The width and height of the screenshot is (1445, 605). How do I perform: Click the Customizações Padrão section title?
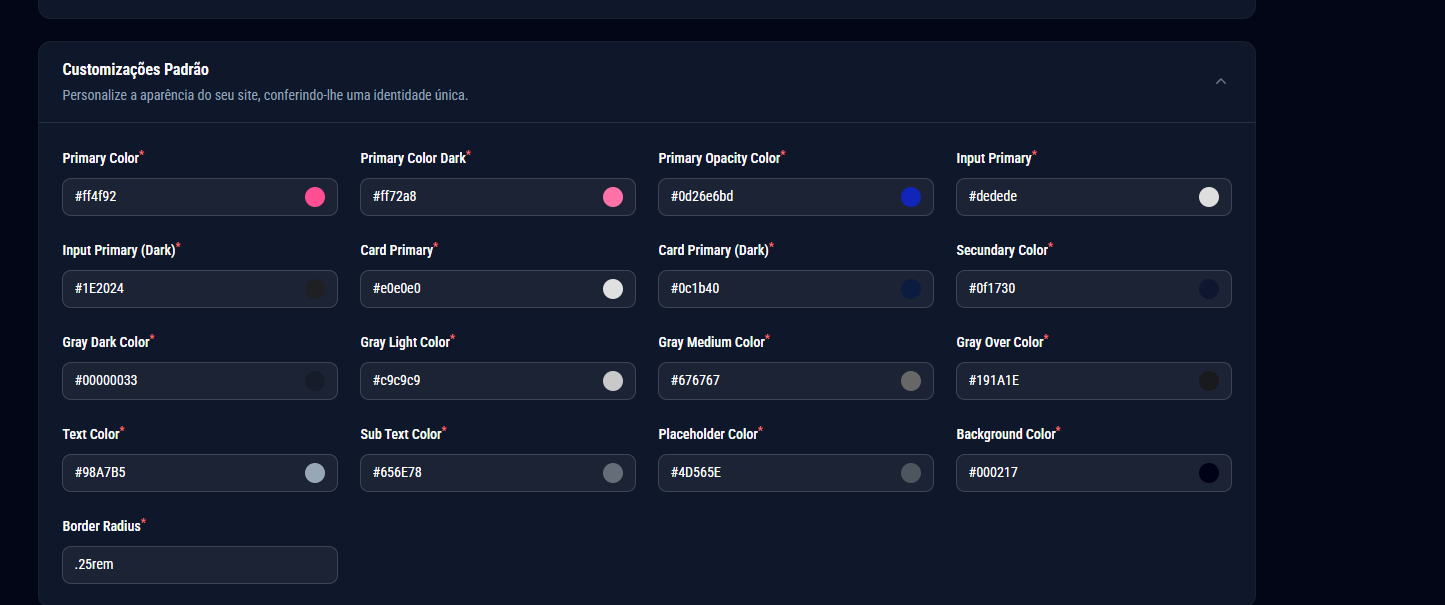[135, 70]
